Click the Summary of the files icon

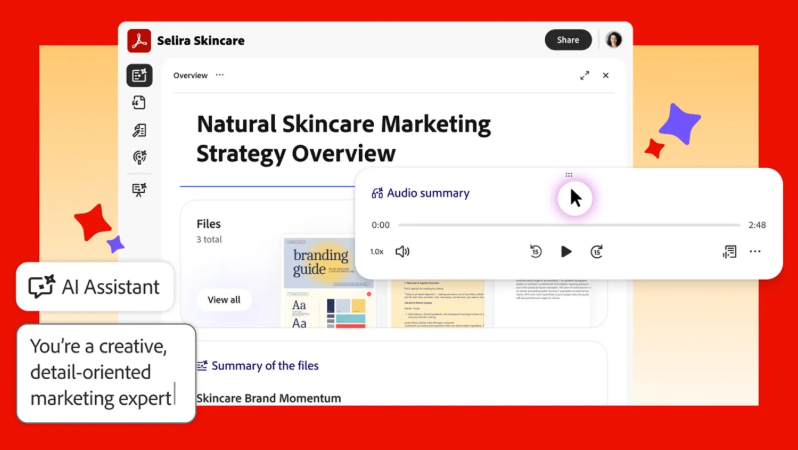pos(202,365)
